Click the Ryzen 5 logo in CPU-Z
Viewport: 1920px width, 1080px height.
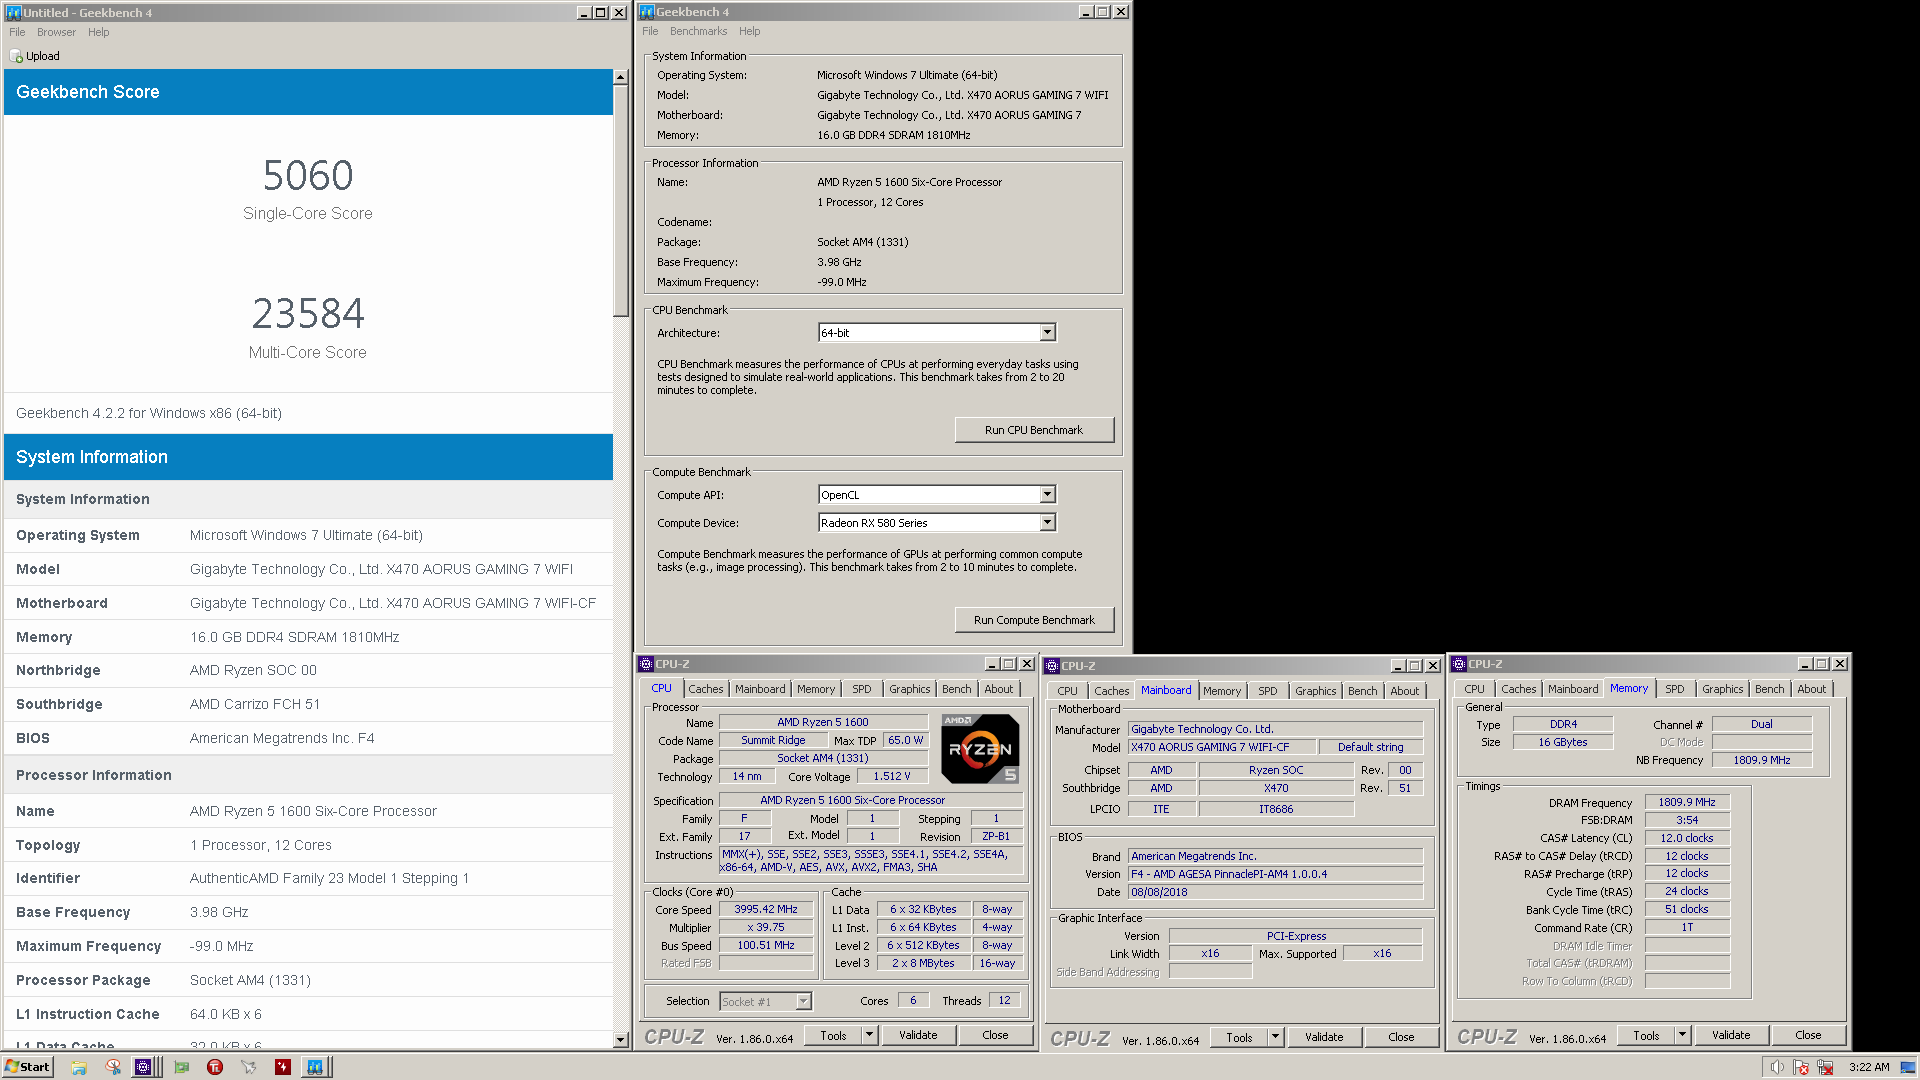pos(980,749)
